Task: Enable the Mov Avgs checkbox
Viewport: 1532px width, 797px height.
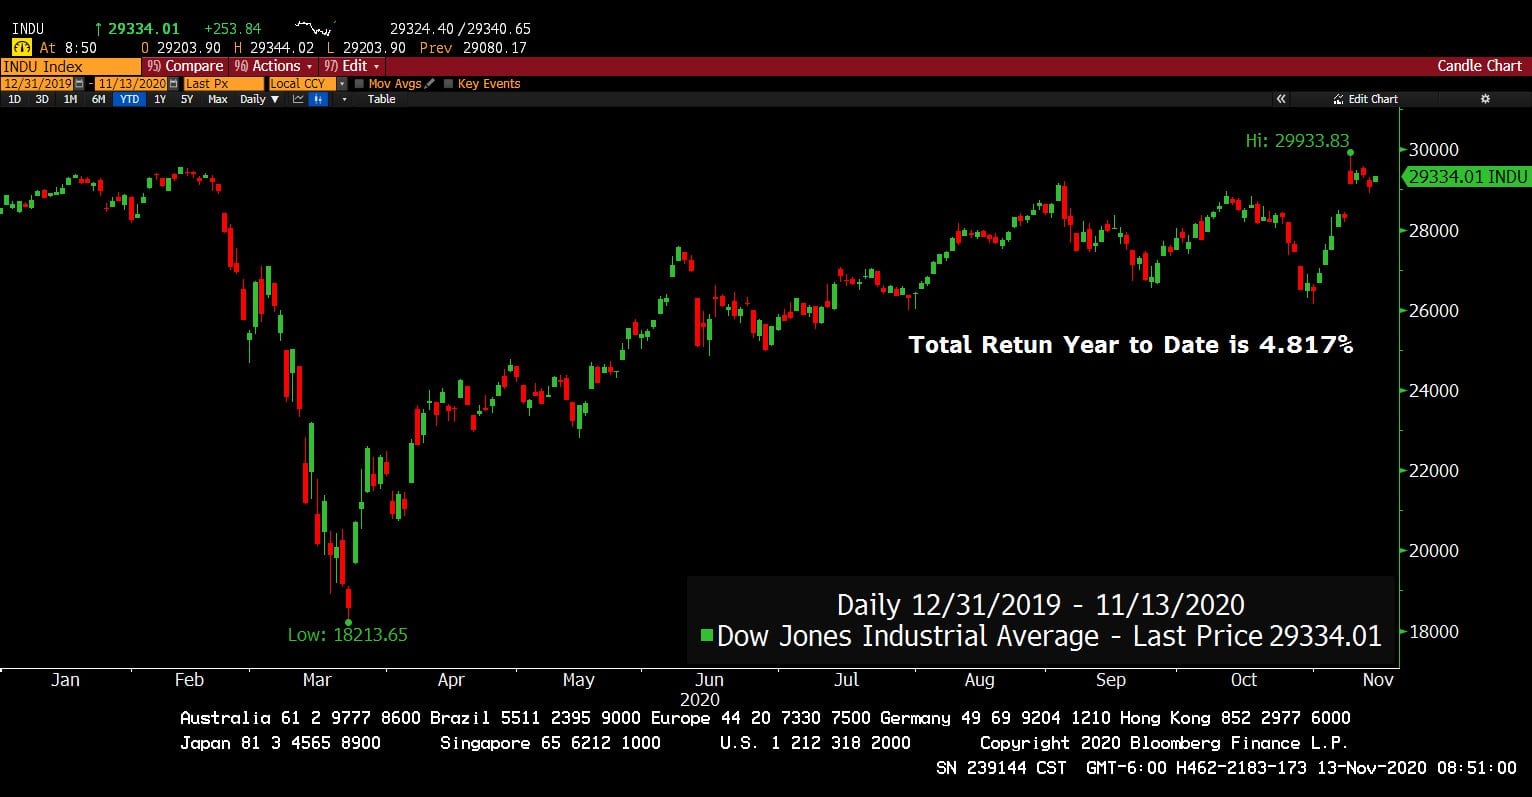Action: tap(359, 84)
